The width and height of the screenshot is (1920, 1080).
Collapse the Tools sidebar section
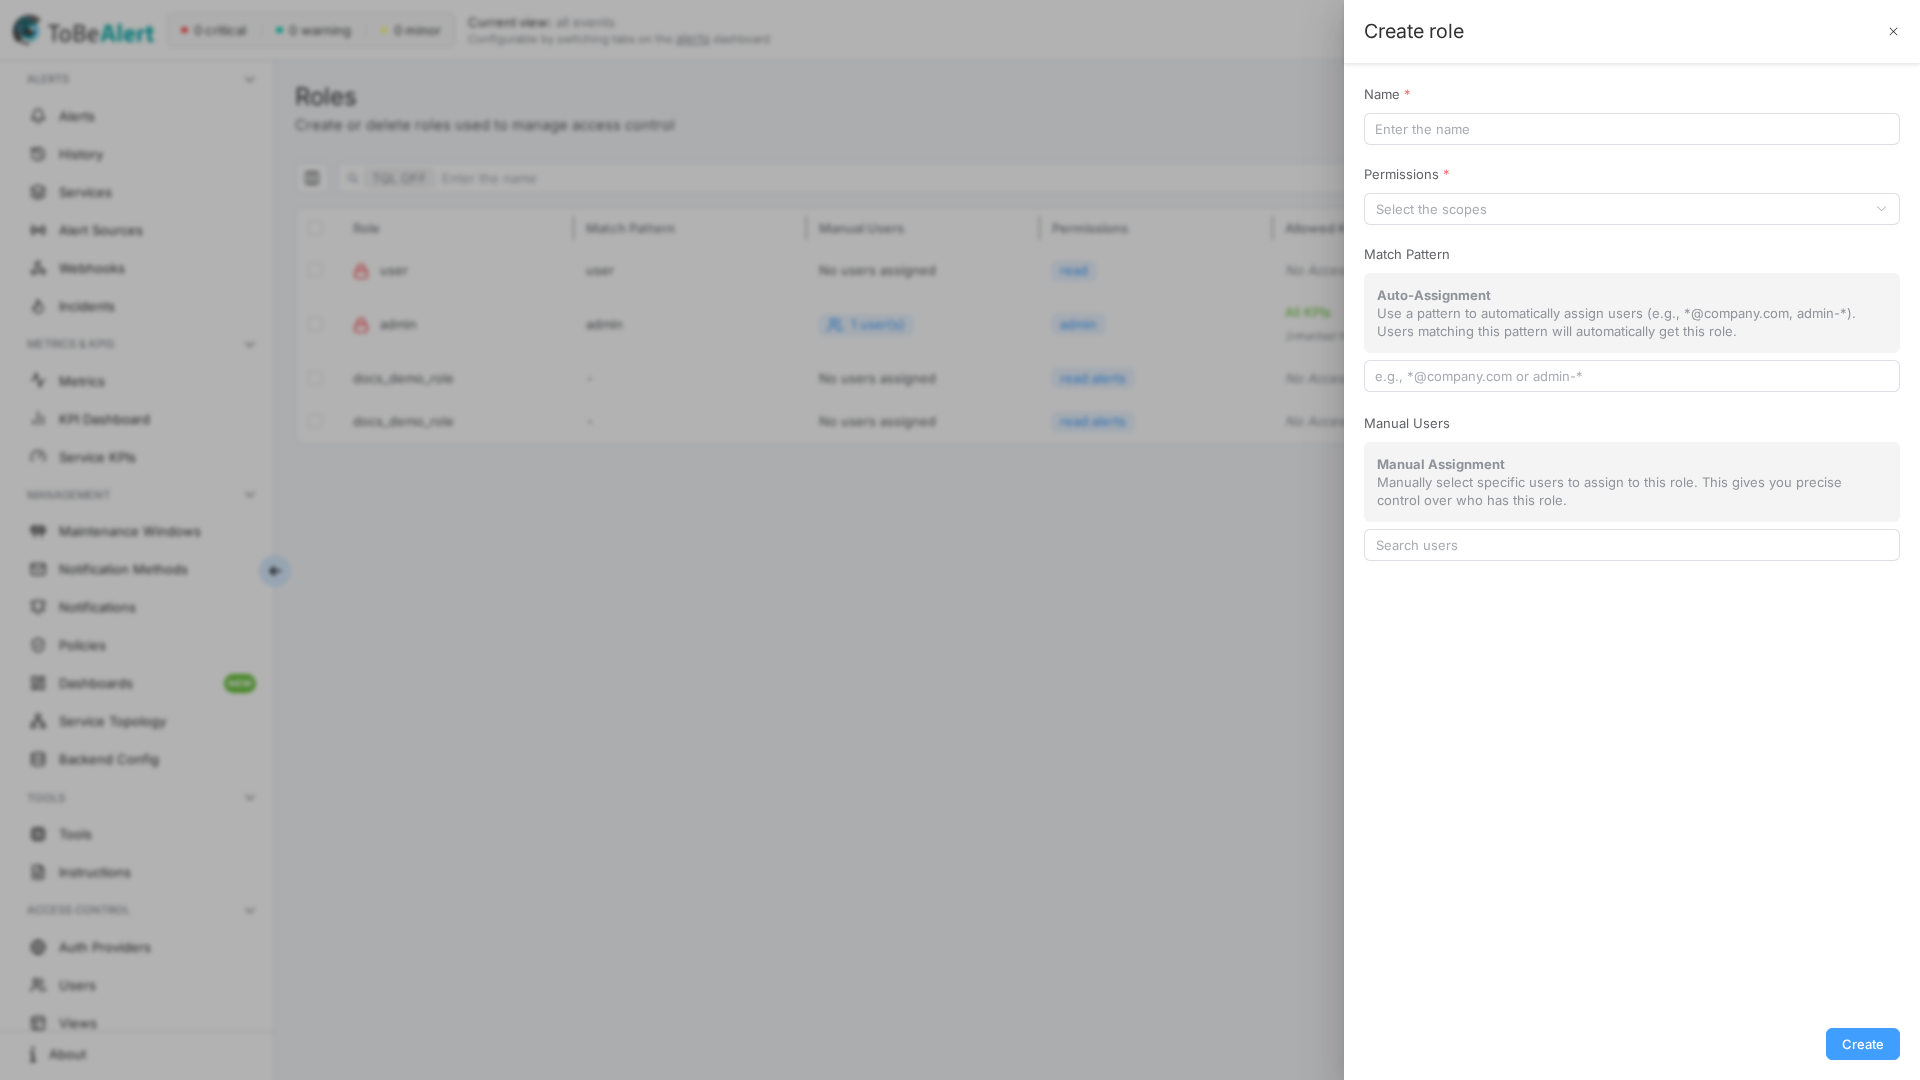pyautogui.click(x=250, y=798)
